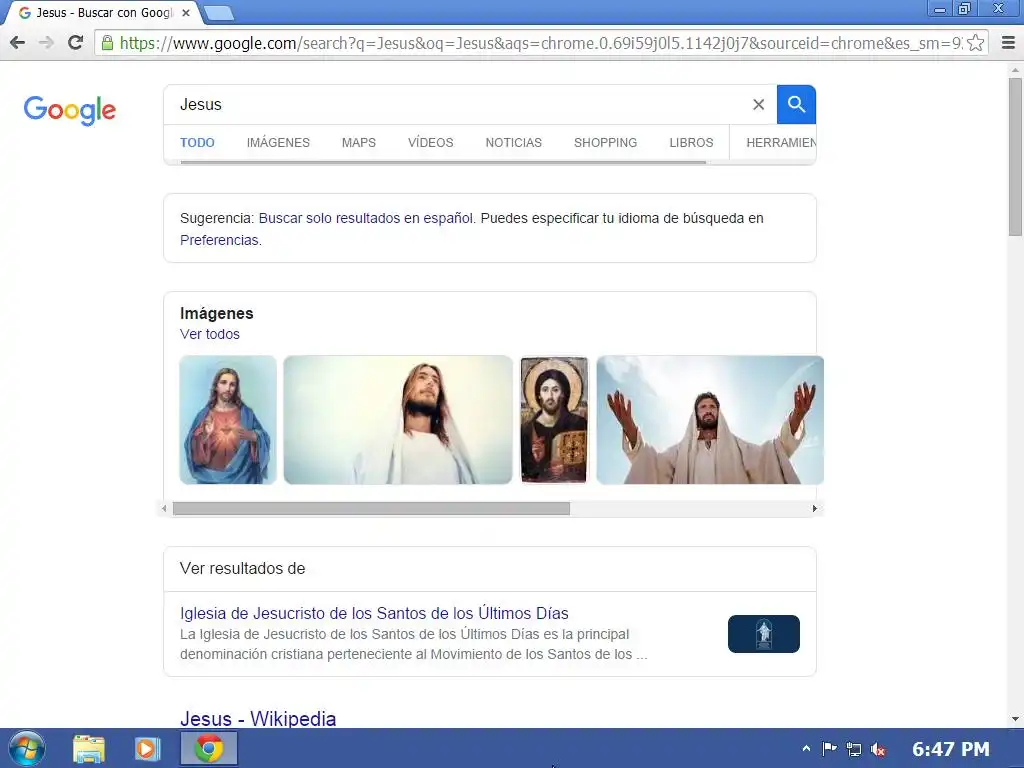Viewport: 1024px width, 768px height.
Task: Click the Chrome taskbar icon
Action: pos(209,748)
